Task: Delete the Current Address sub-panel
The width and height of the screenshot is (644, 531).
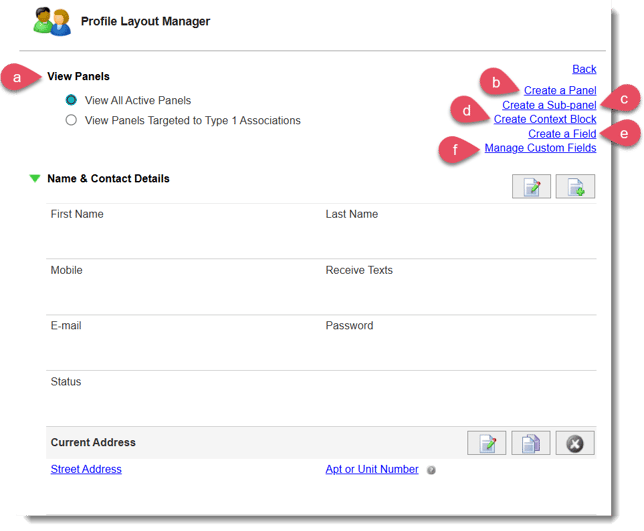Action: tap(575, 443)
